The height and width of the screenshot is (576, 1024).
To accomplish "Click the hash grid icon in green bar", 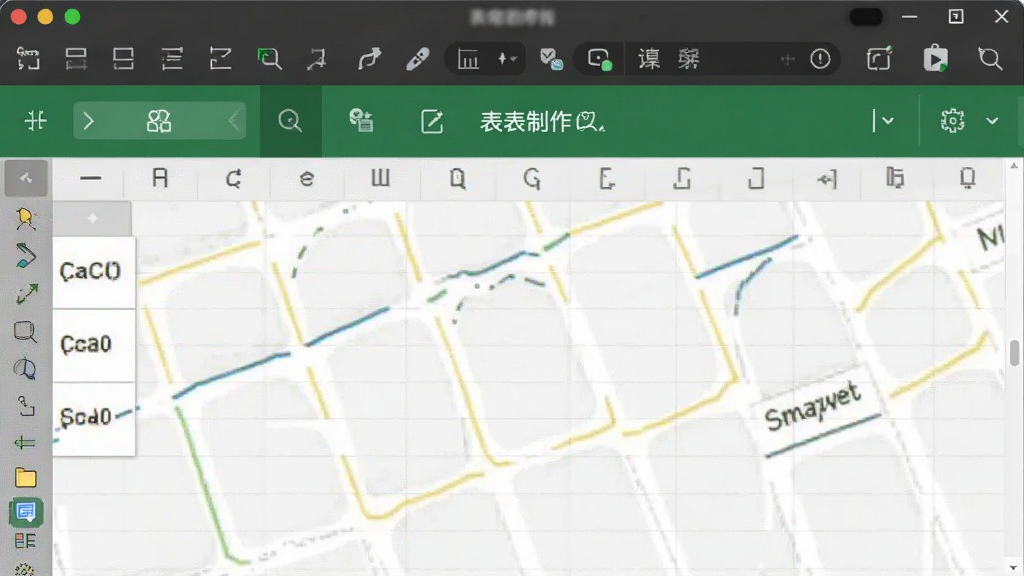I will click(x=35, y=121).
